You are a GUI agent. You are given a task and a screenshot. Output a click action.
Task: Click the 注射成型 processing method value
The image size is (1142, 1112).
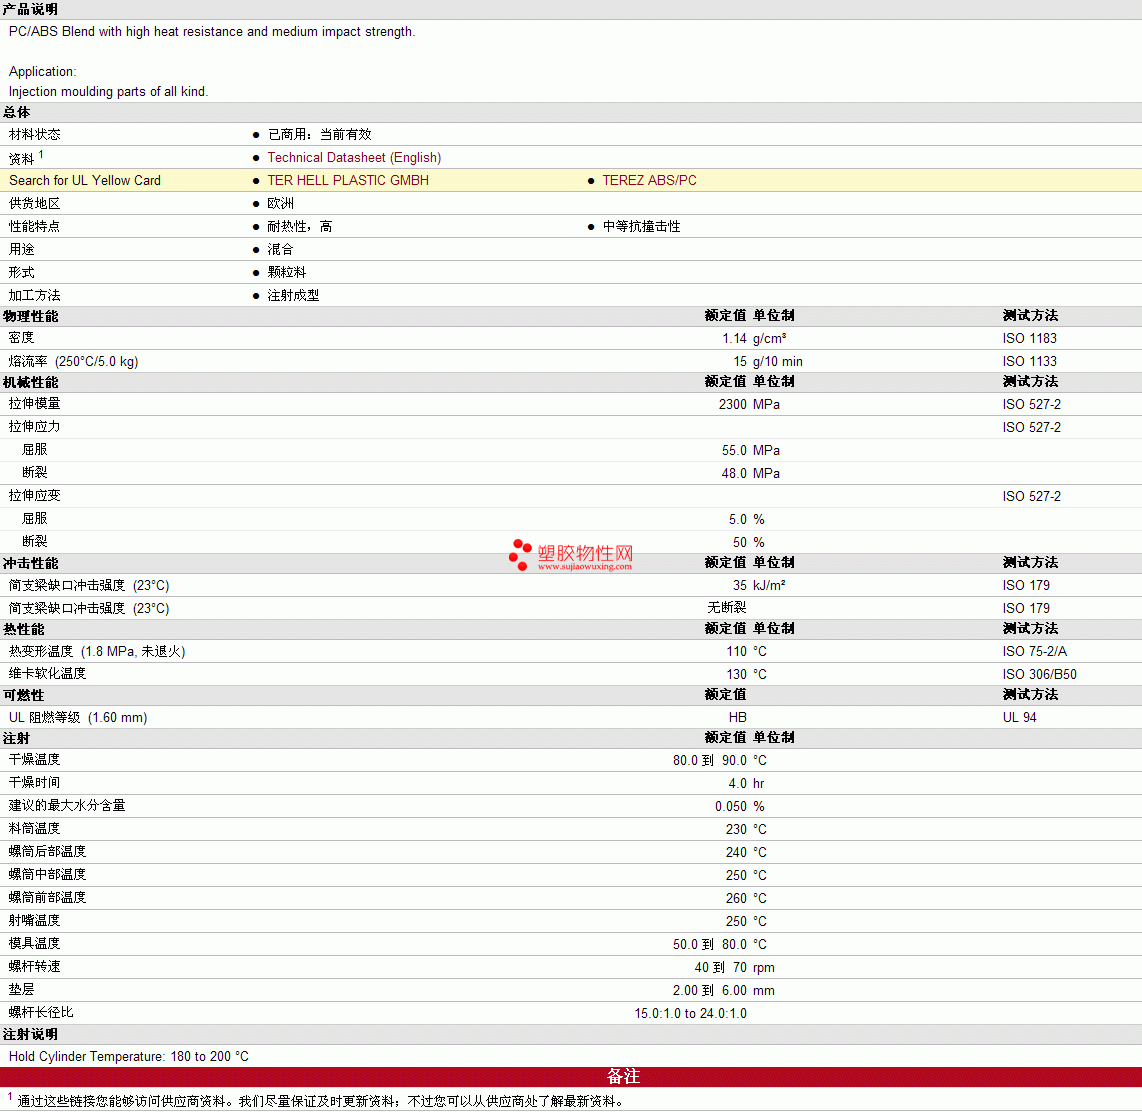point(294,296)
